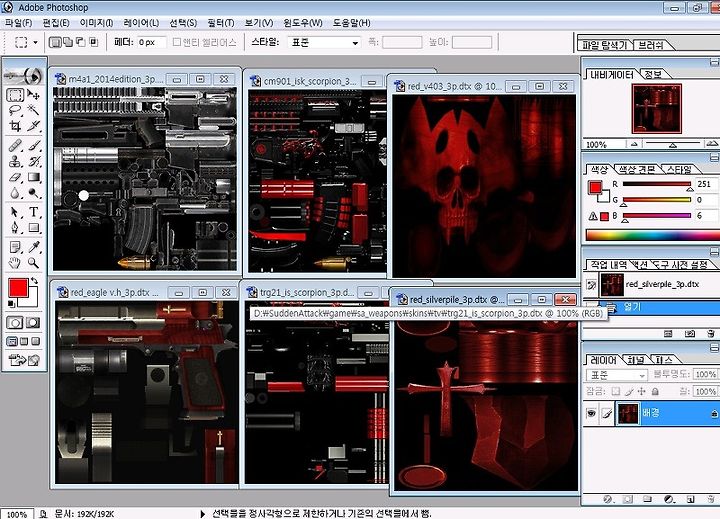Collapse the Color palette group

coord(714,158)
